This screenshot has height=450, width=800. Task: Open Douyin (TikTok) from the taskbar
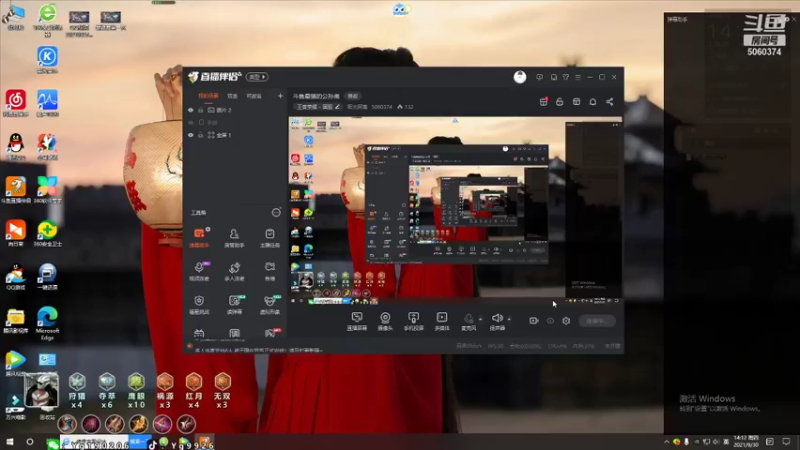pos(152,444)
